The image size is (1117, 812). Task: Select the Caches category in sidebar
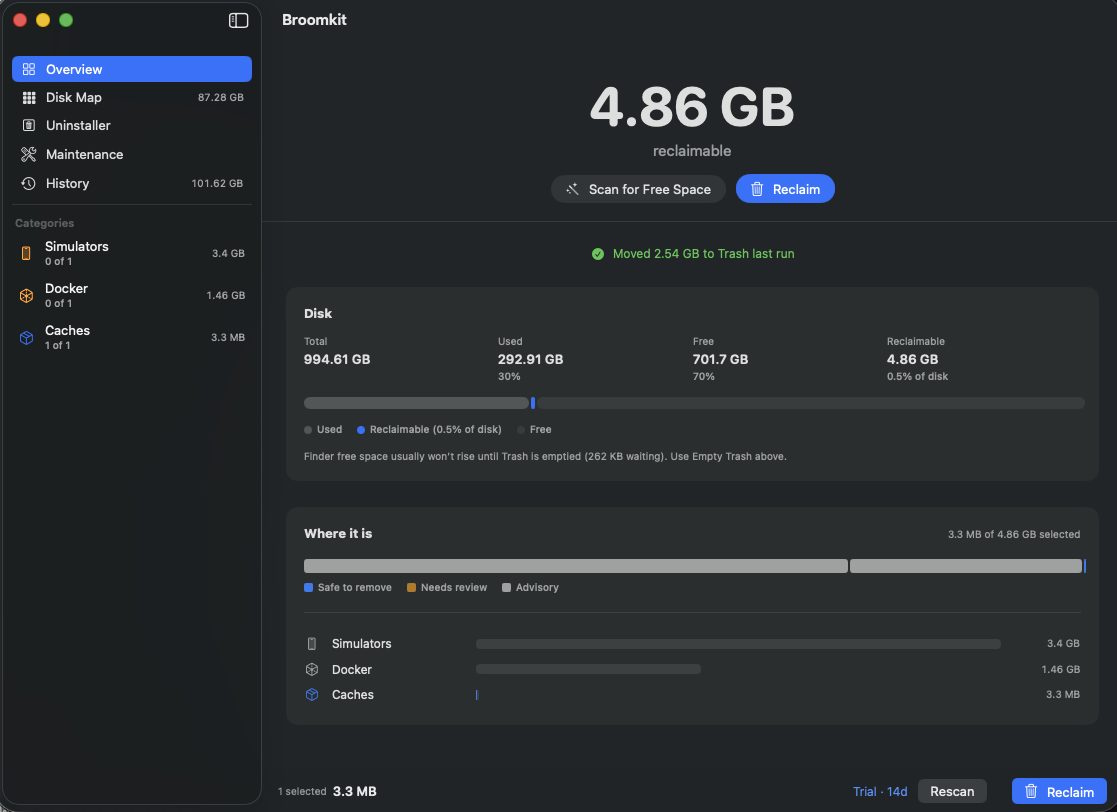click(132, 337)
